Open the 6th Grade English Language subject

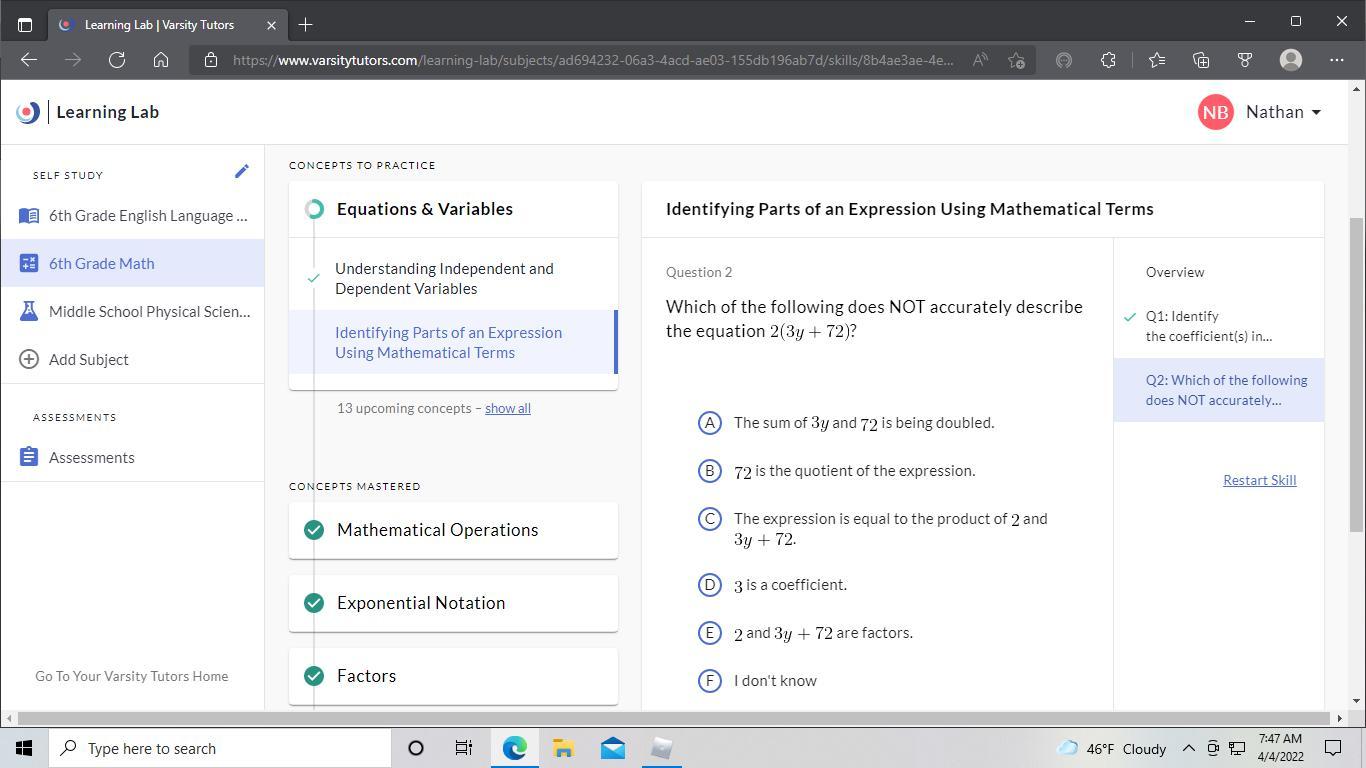click(147, 216)
